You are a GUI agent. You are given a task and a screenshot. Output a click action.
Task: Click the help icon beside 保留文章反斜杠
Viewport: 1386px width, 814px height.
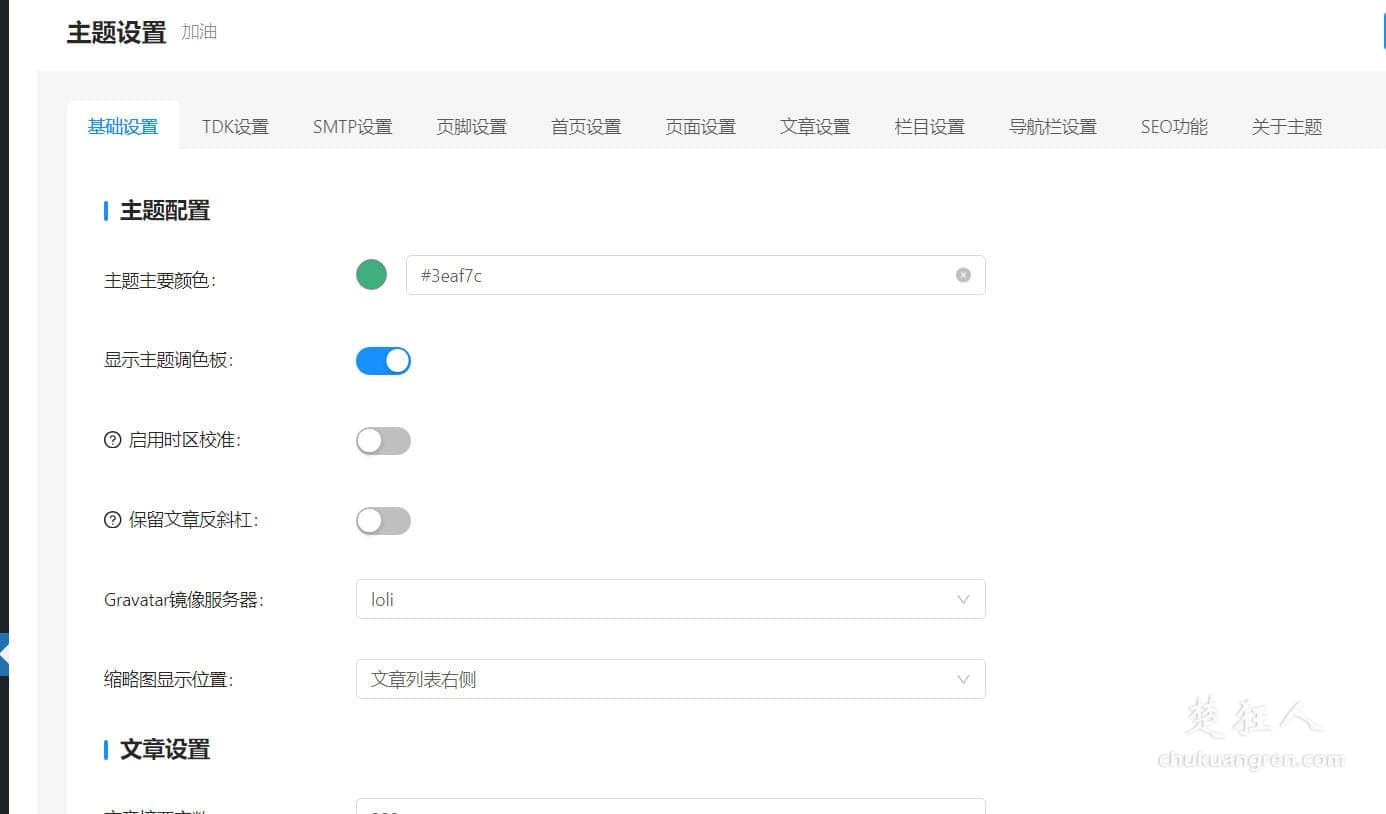pos(111,520)
